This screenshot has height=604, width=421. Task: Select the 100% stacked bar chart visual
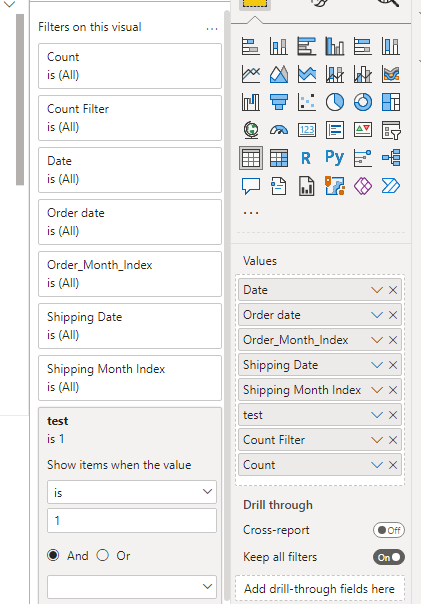pyautogui.click(x=363, y=46)
